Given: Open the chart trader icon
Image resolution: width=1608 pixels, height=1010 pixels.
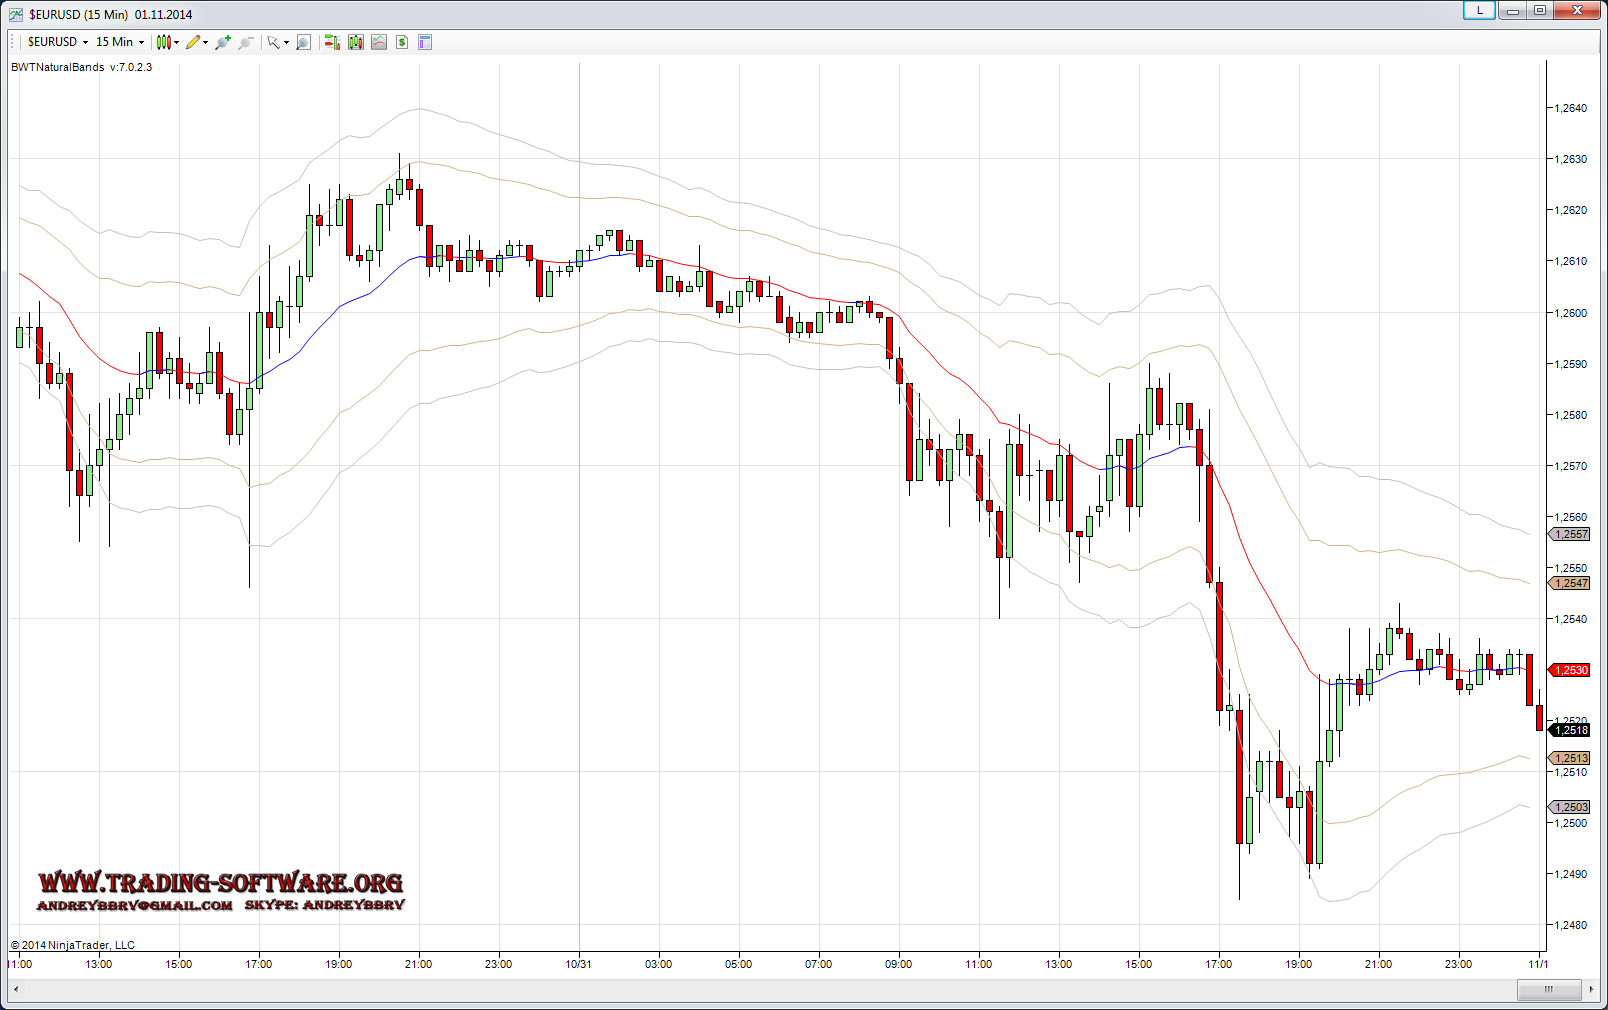Looking at the screenshot, I should [332, 42].
